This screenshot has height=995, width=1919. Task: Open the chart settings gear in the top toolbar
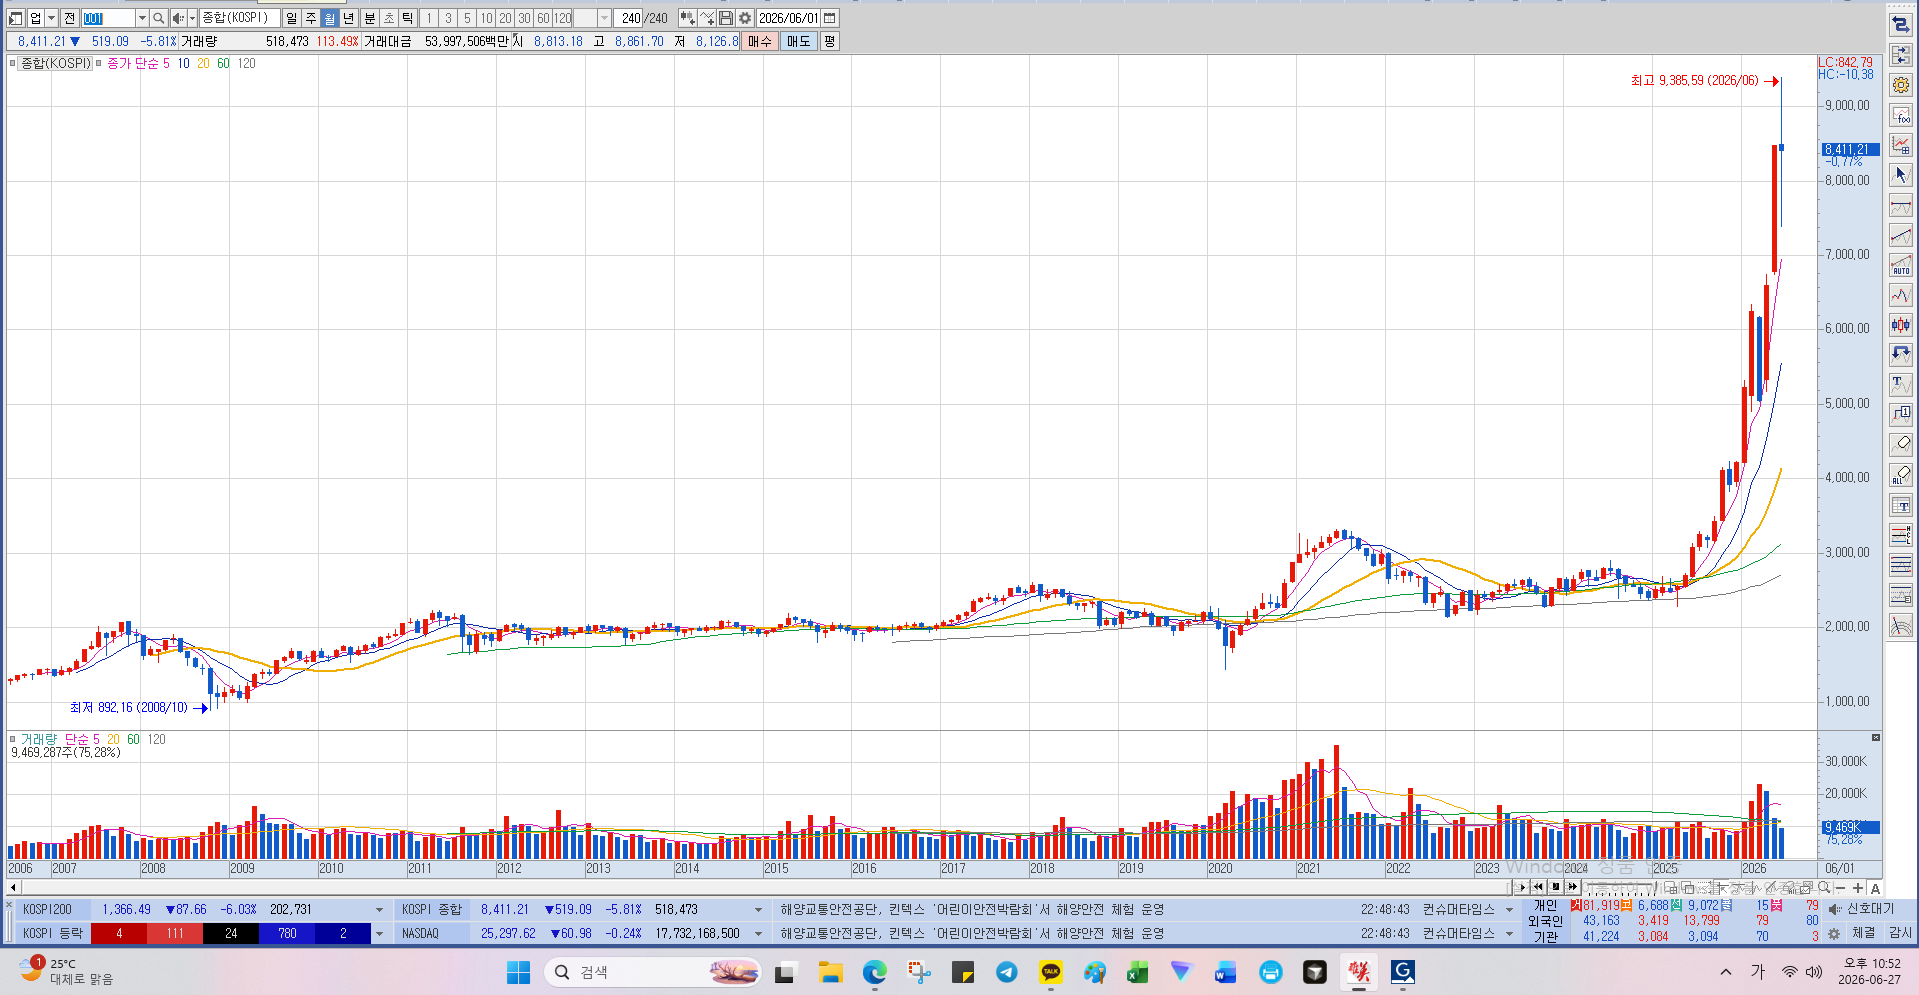coord(745,18)
